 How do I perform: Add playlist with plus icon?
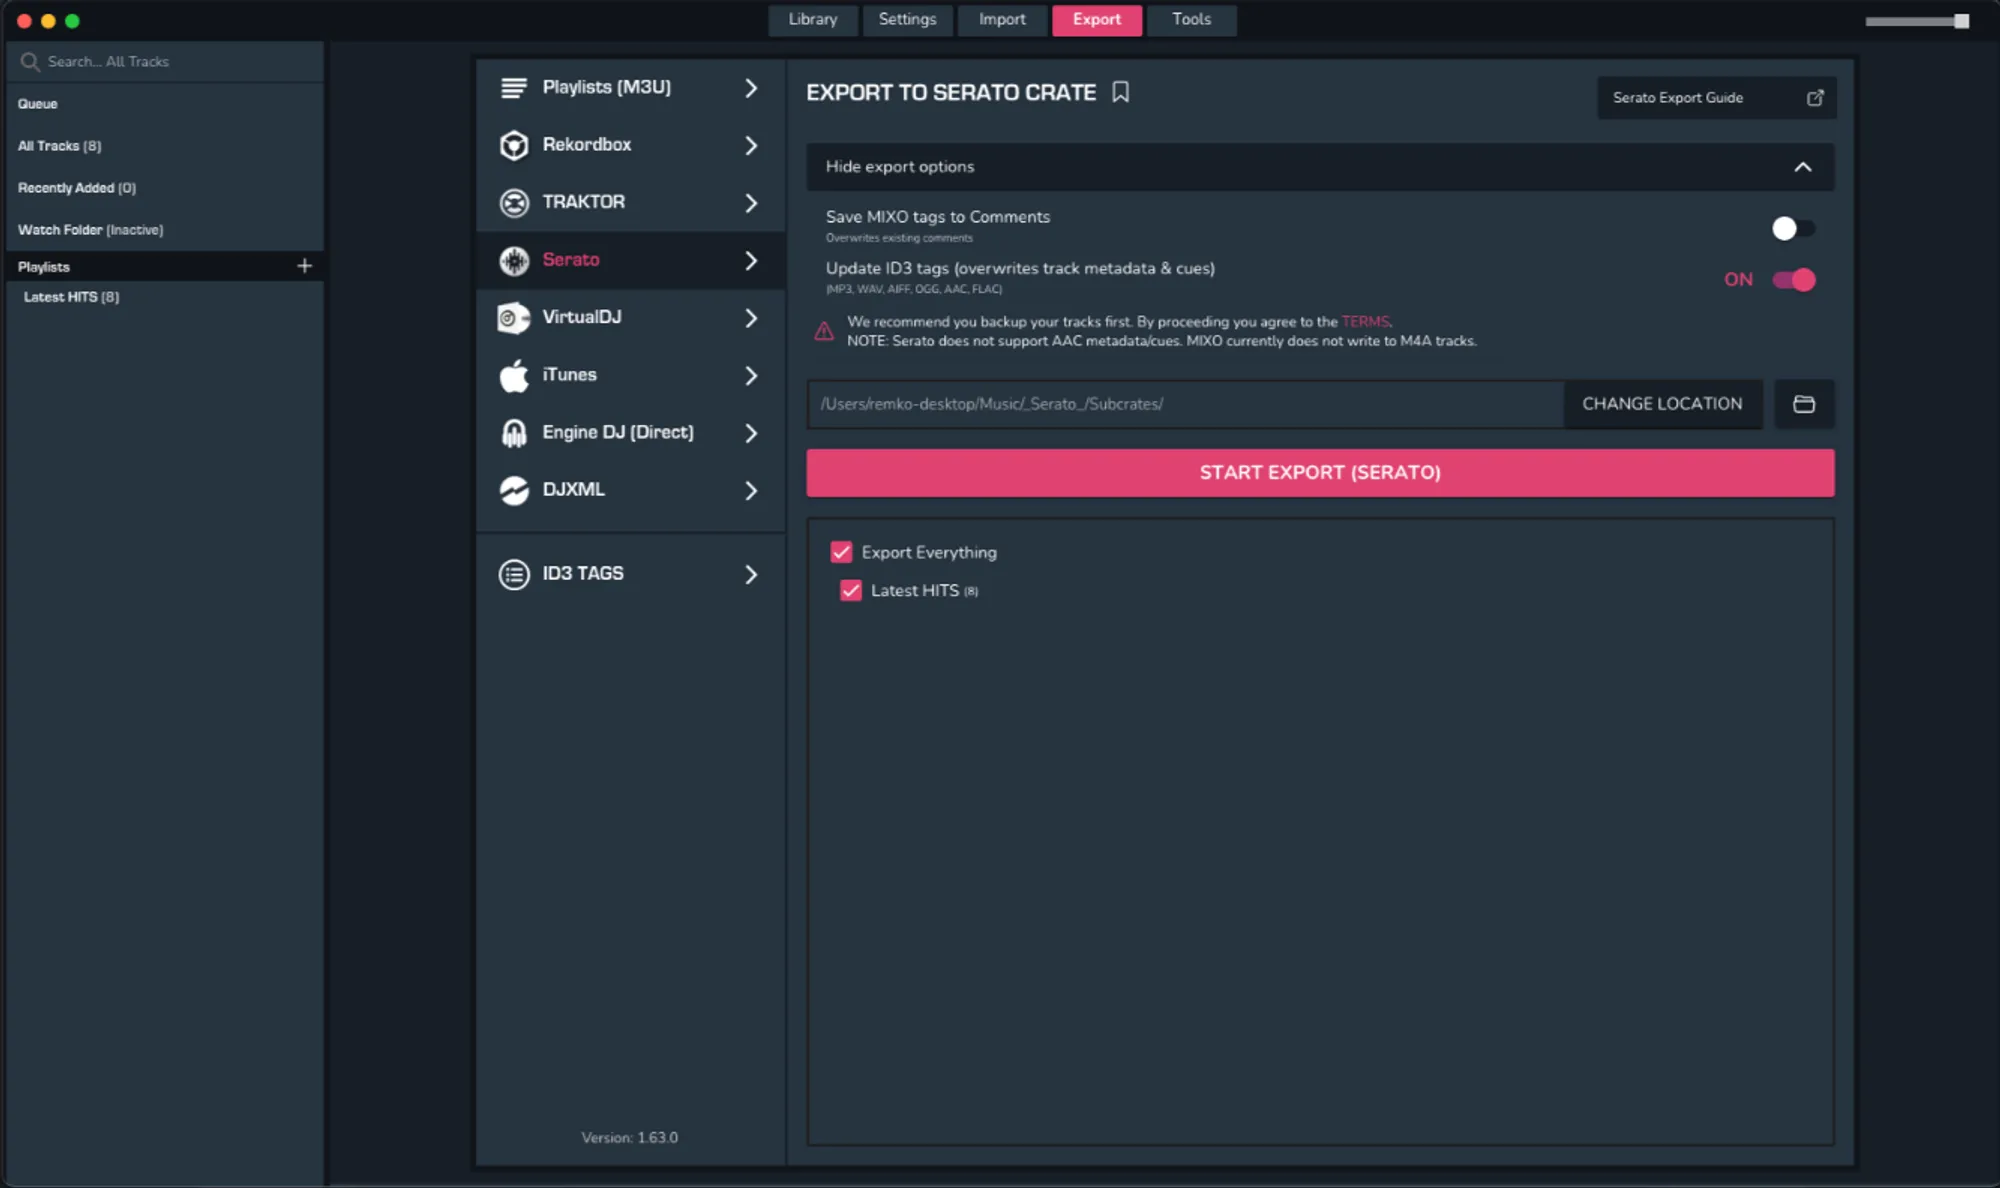(x=304, y=266)
